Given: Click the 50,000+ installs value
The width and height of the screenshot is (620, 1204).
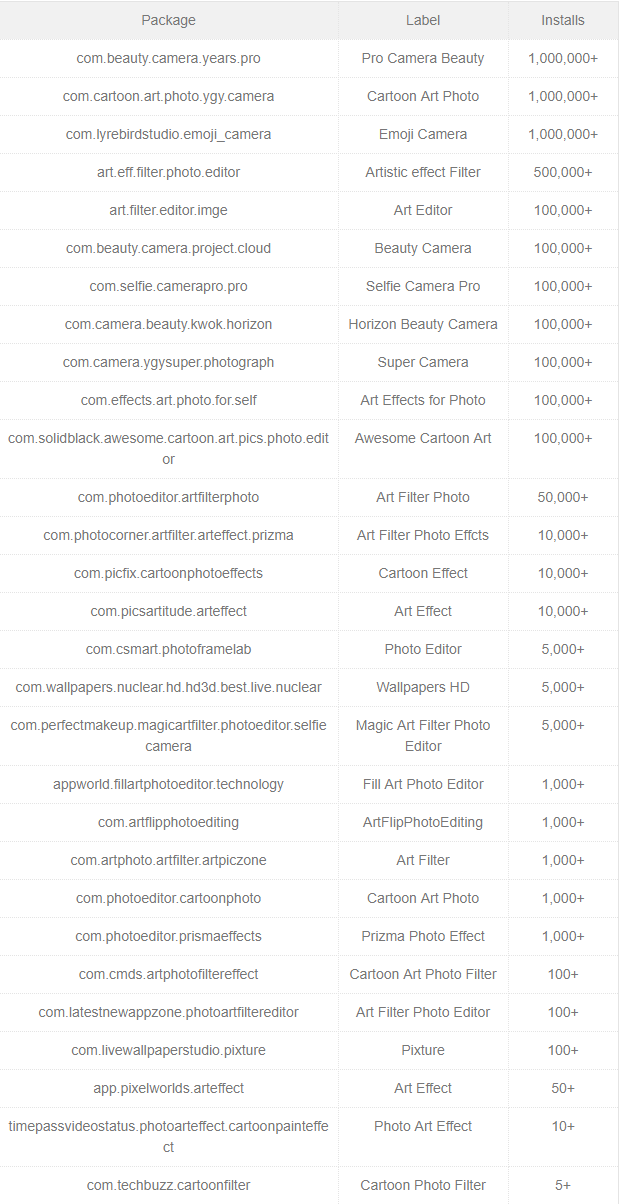Looking at the screenshot, I should (563, 497).
